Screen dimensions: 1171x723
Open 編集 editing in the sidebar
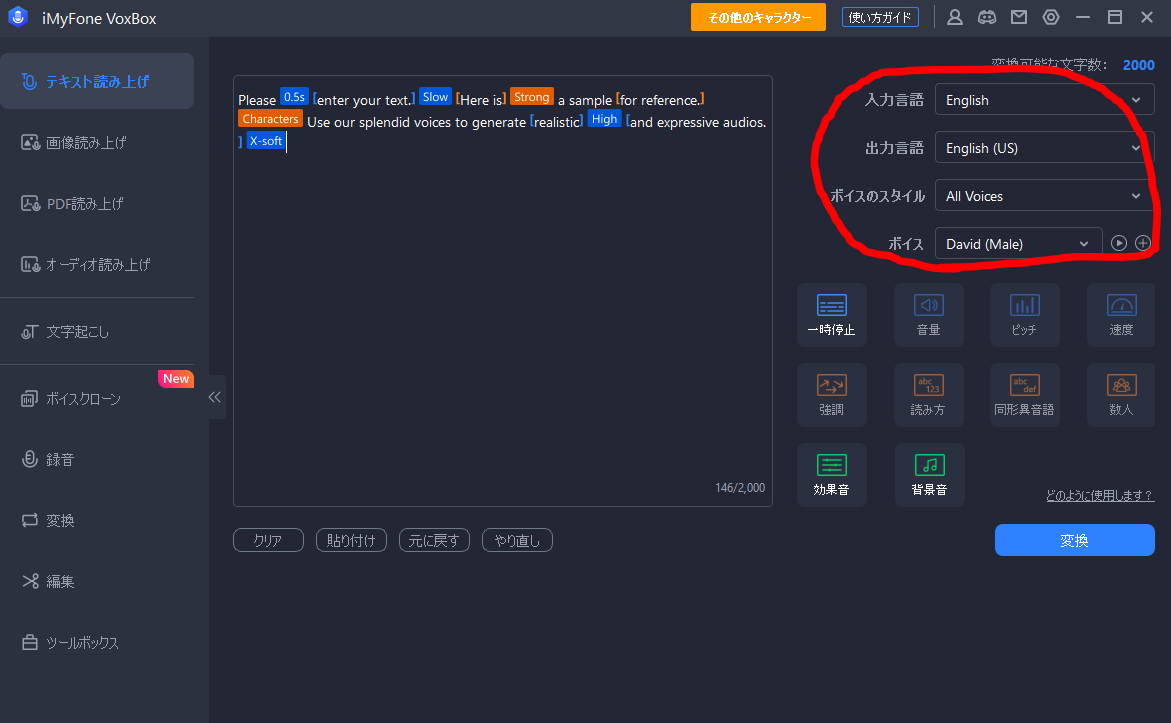click(97, 581)
